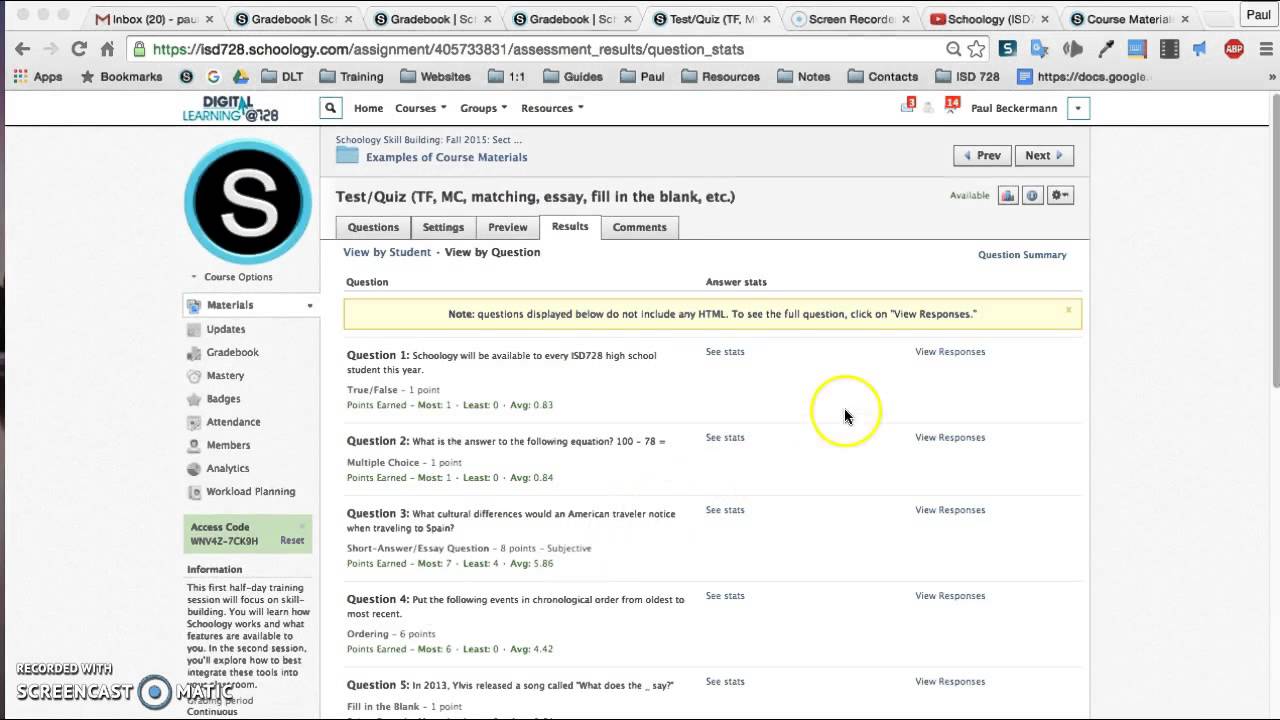This screenshot has height=720, width=1280.
Task: Click the Workload Planning sidebar icon
Action: tap(194, 491)
